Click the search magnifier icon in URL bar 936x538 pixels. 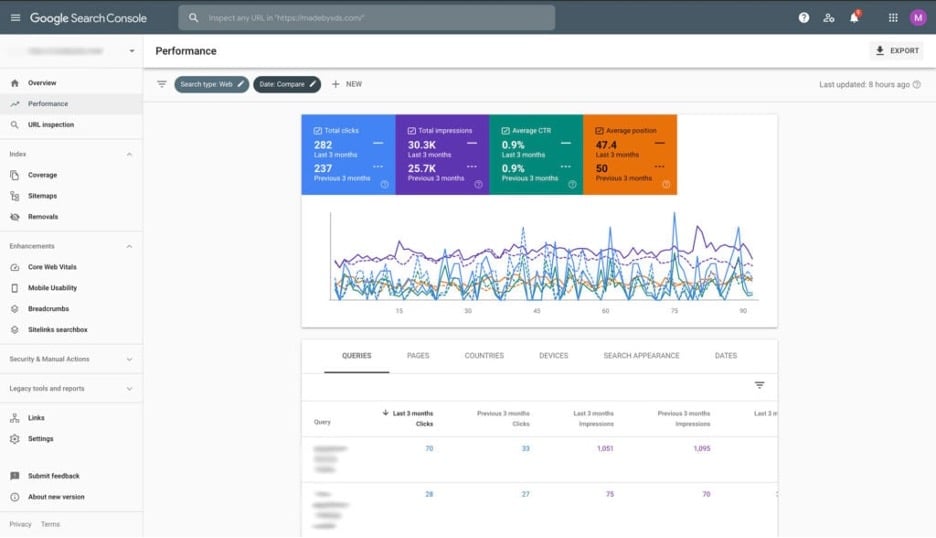pyautogui.click(x=193, y=18)
